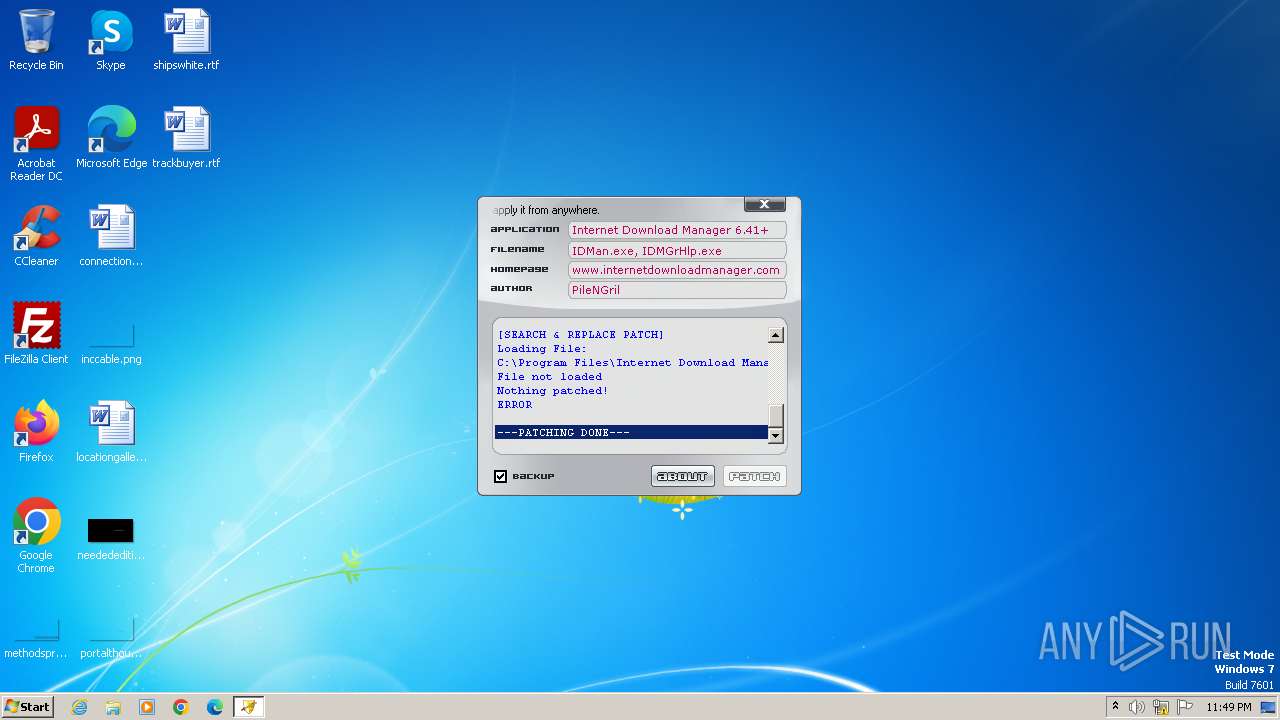Close the patcher window
Image resolution: width=1280 pixels, height=720 pixels.
coord(765,204)
